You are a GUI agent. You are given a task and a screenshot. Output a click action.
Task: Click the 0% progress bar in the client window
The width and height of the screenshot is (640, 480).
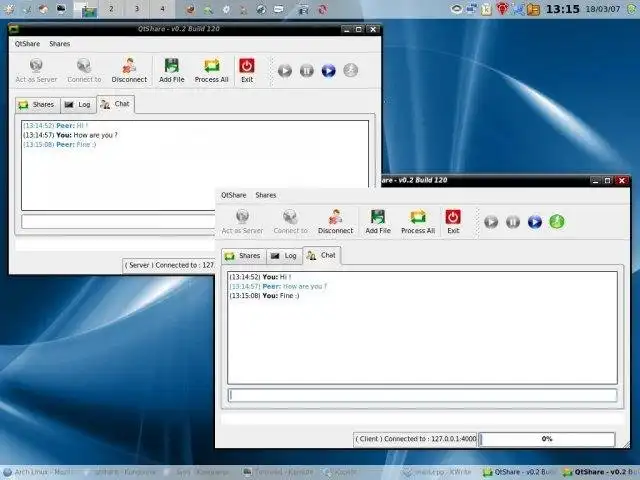(547, 439)
